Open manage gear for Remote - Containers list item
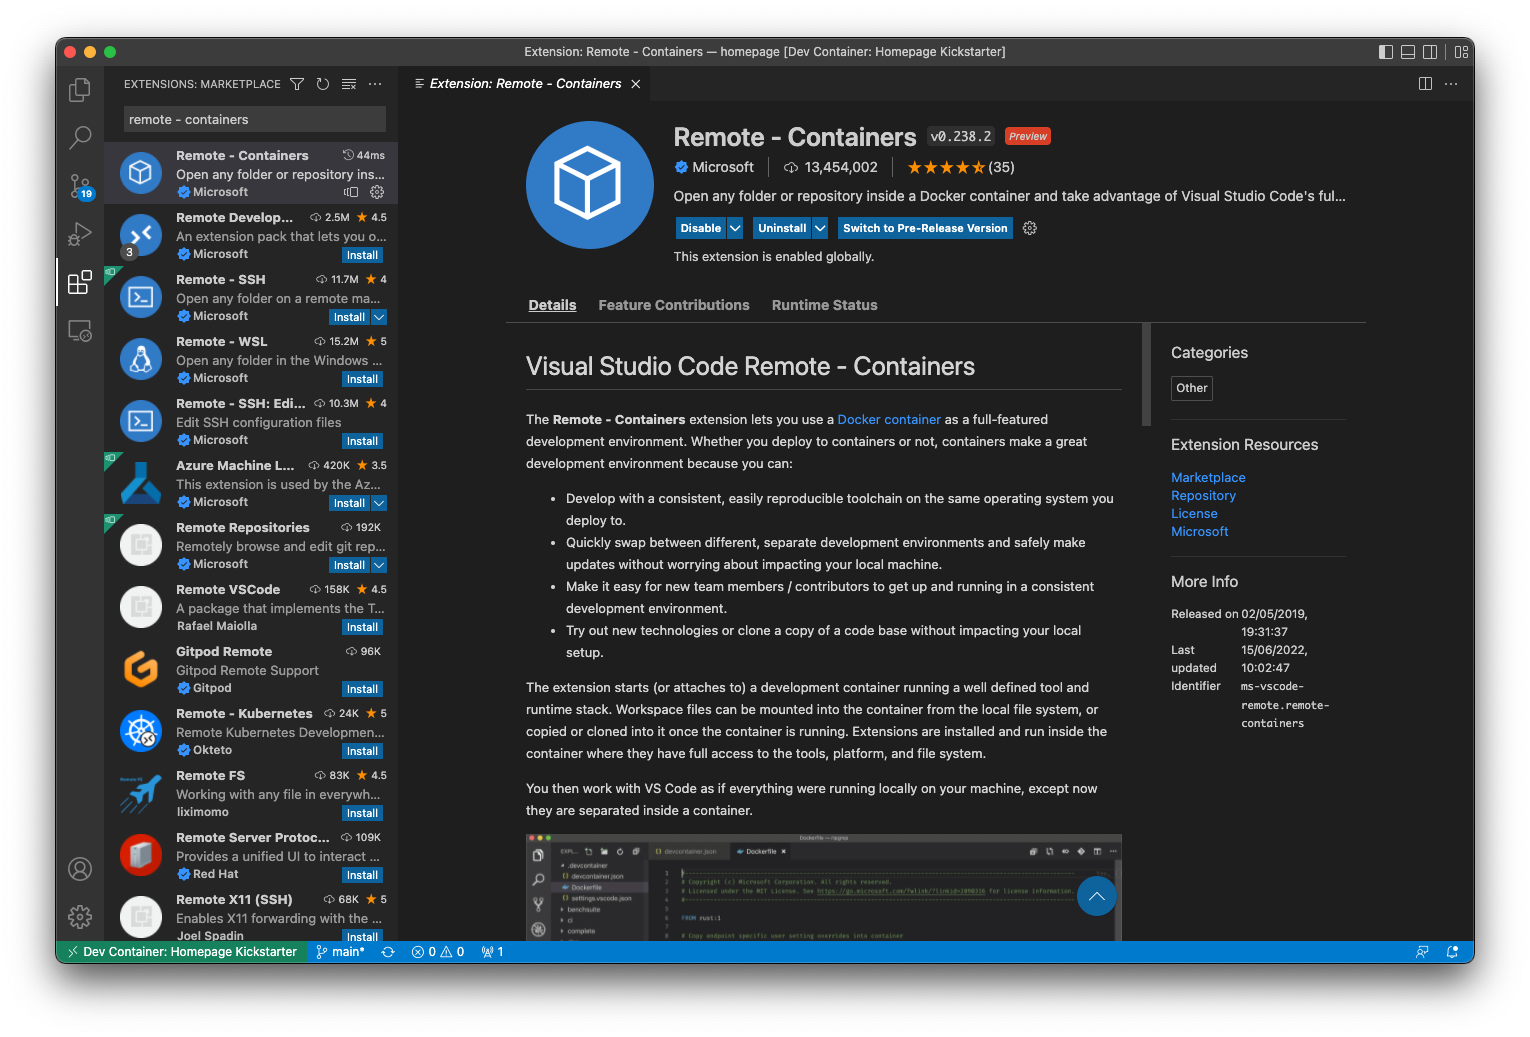The height and width of the screenshot is (1037, 1530). (377, 192)
